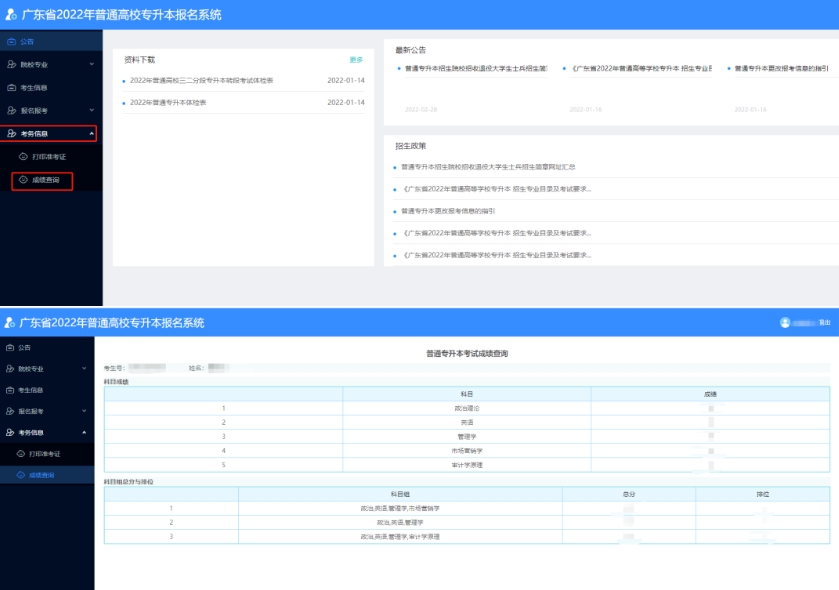
Task: Open 院校专业 menu label in the score query sidebar
Action: click(31, 369)
